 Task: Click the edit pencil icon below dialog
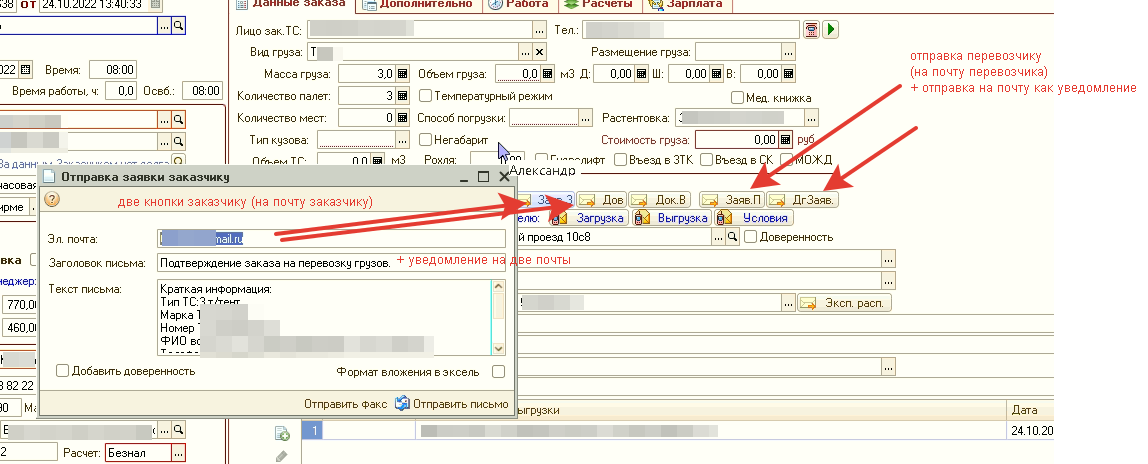pyautogui.click(x=282, y=455)
